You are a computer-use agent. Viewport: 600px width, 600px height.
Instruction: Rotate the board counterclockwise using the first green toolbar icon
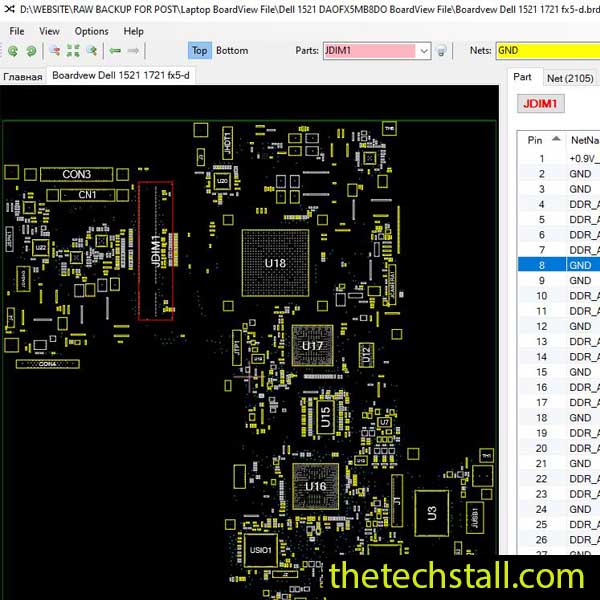pyautogui.click(x=13, y=51)
